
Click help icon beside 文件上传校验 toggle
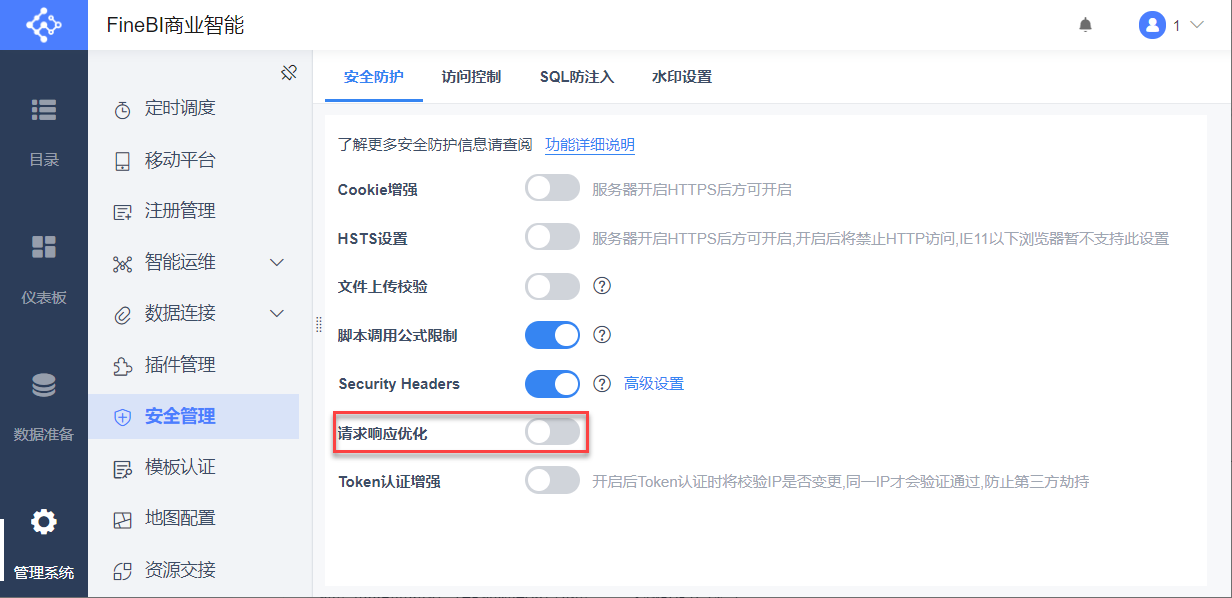[602, 286]
